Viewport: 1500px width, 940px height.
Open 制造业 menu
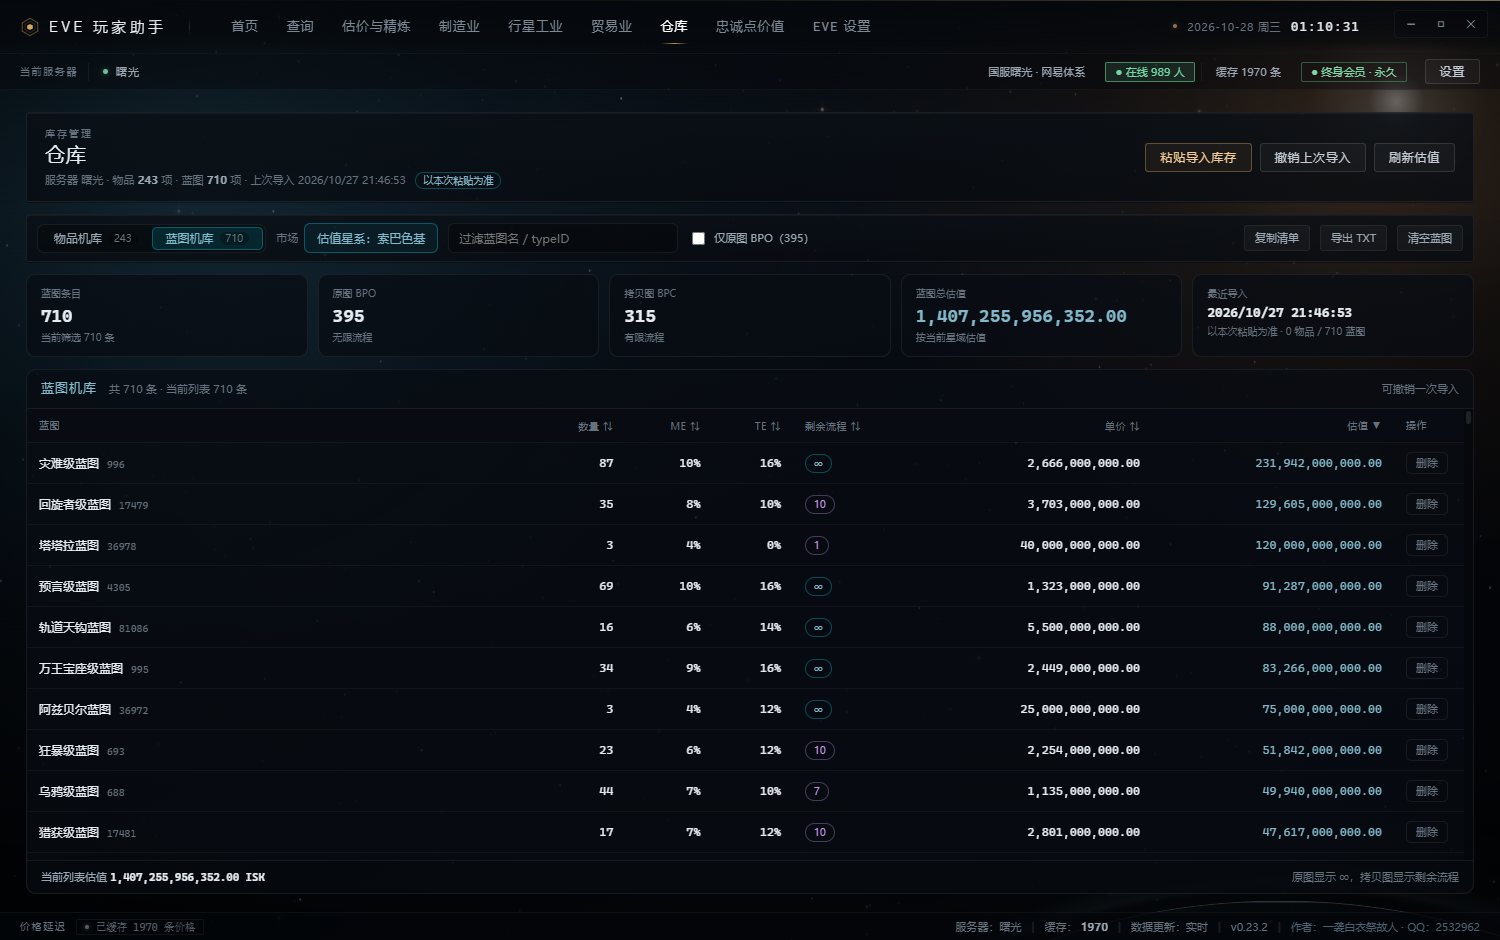pyautogui.click(x=459, y=26)
